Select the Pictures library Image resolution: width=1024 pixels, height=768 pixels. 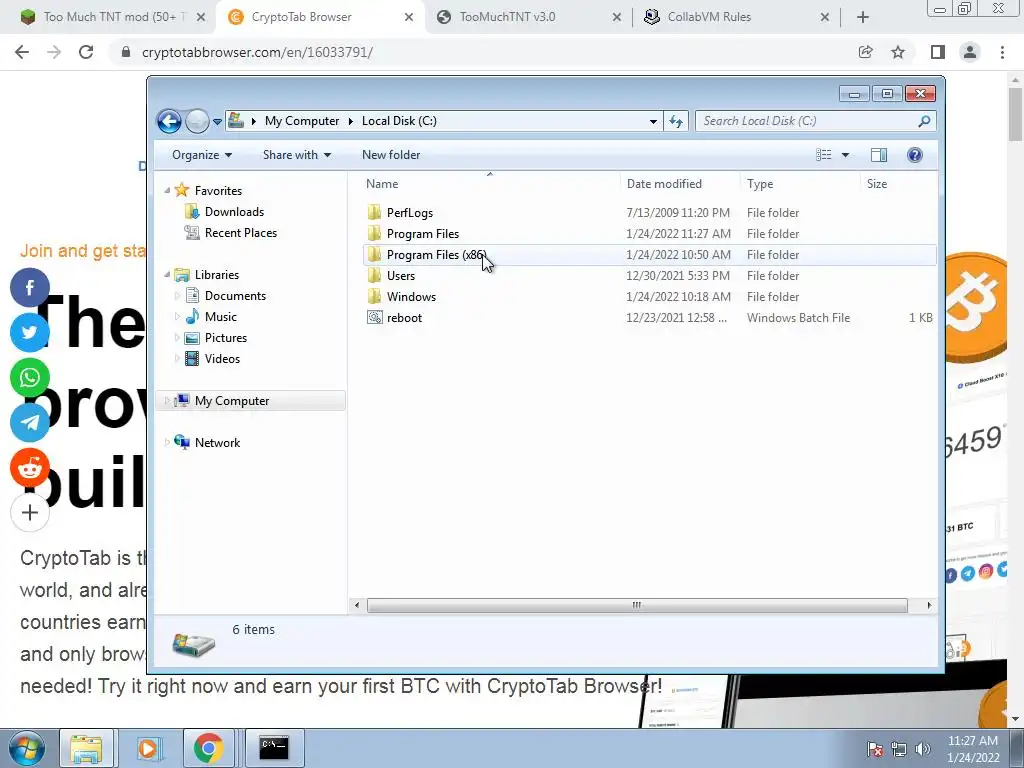(x=216, y=338)
